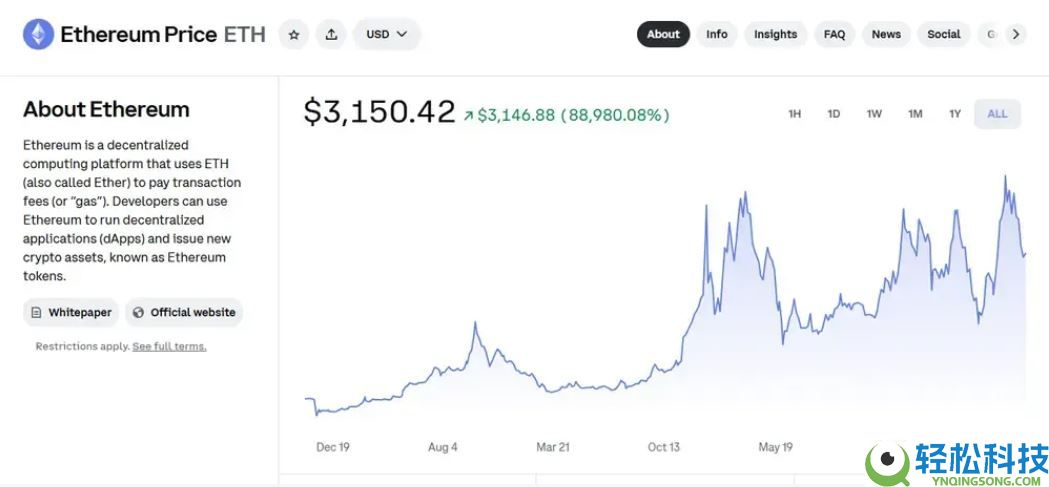Click the star favorite icon
This screenshot has height=487, width=1049.
(x=294, y=35)
